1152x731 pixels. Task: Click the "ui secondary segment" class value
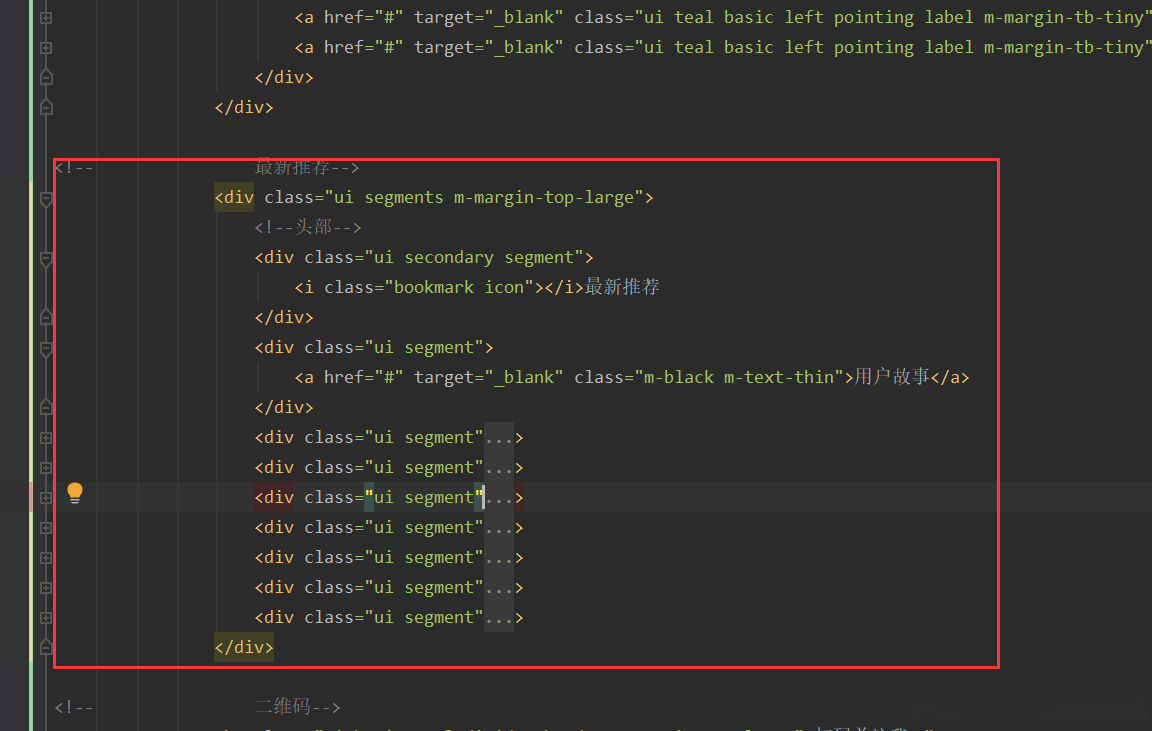click(475, 257)
